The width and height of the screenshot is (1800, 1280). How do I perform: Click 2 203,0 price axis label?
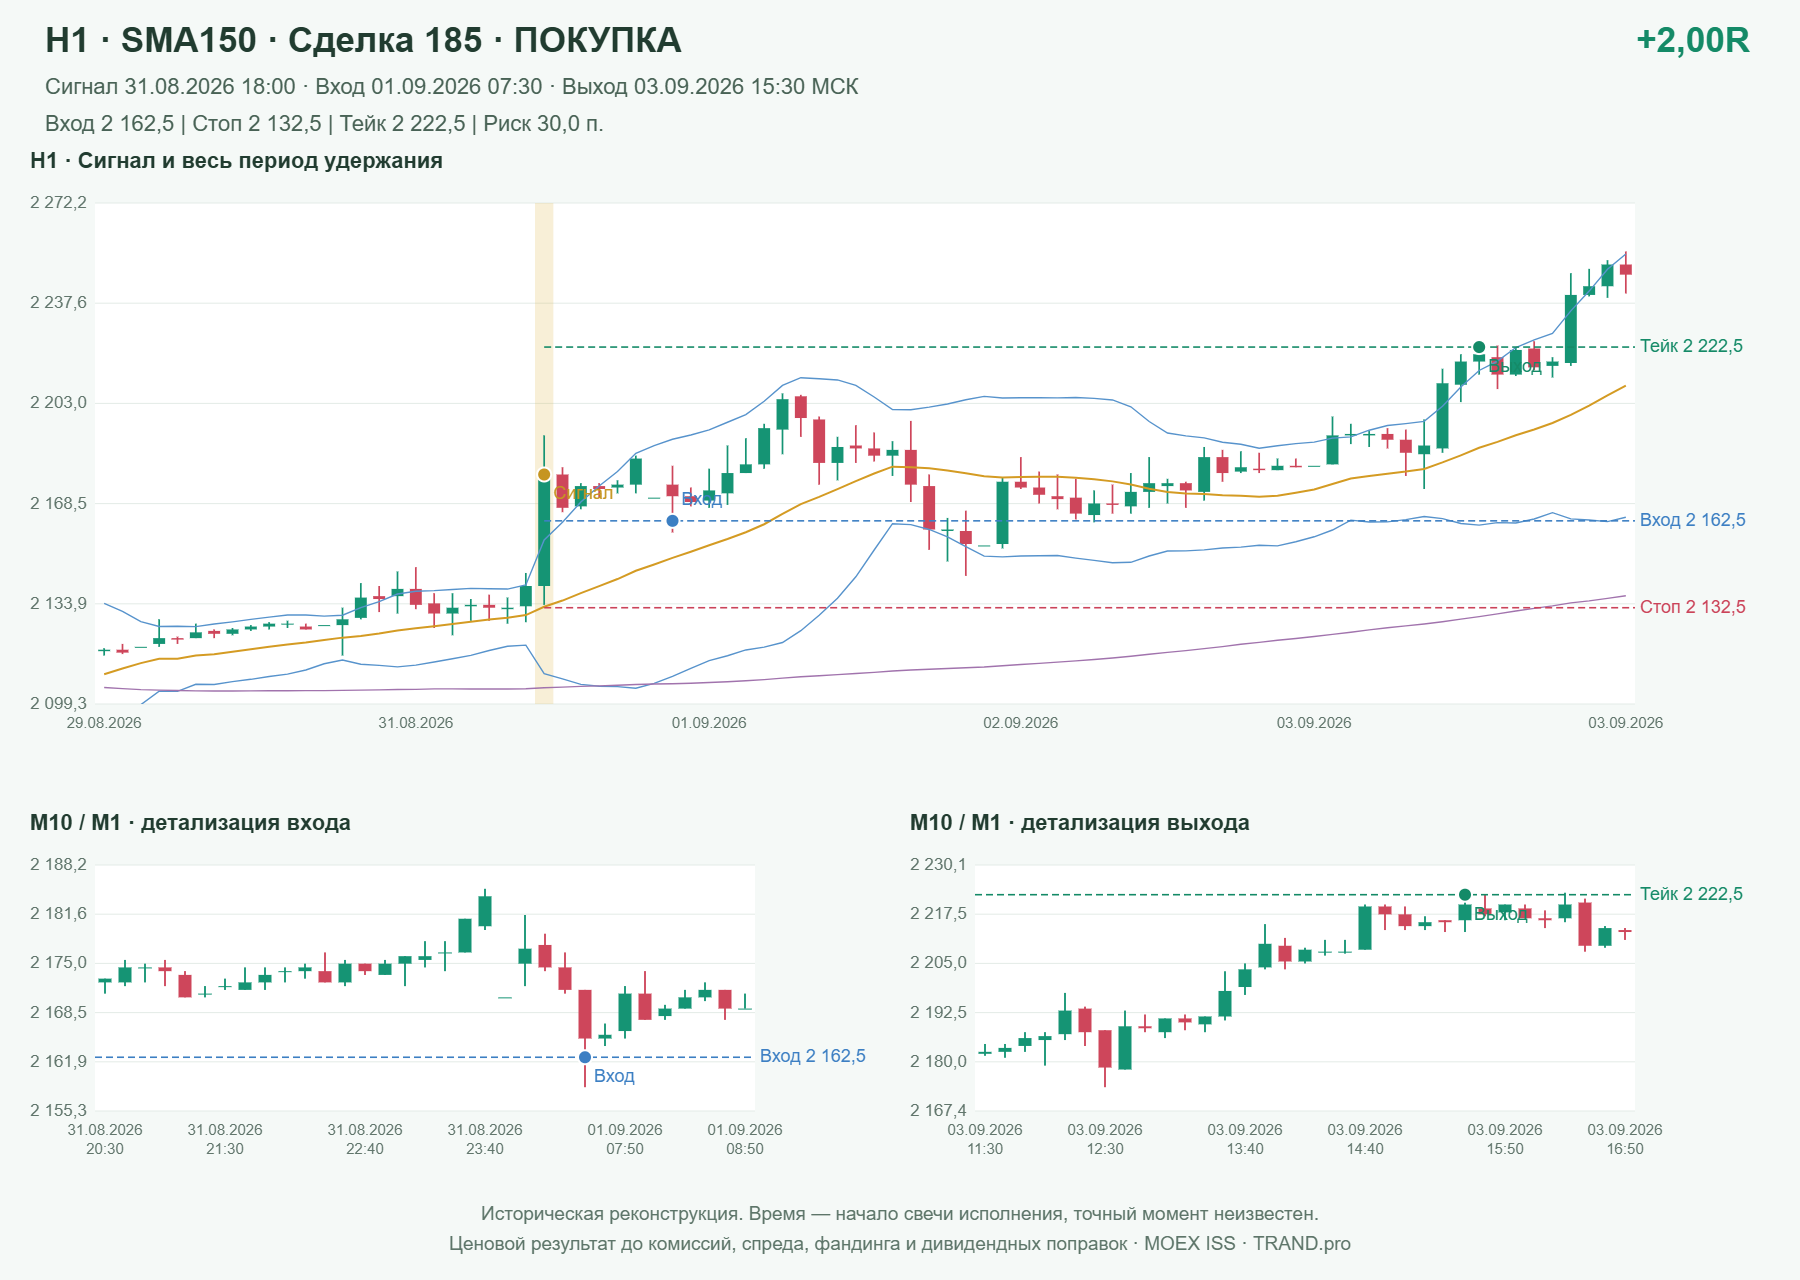click(x=58, y=403)
